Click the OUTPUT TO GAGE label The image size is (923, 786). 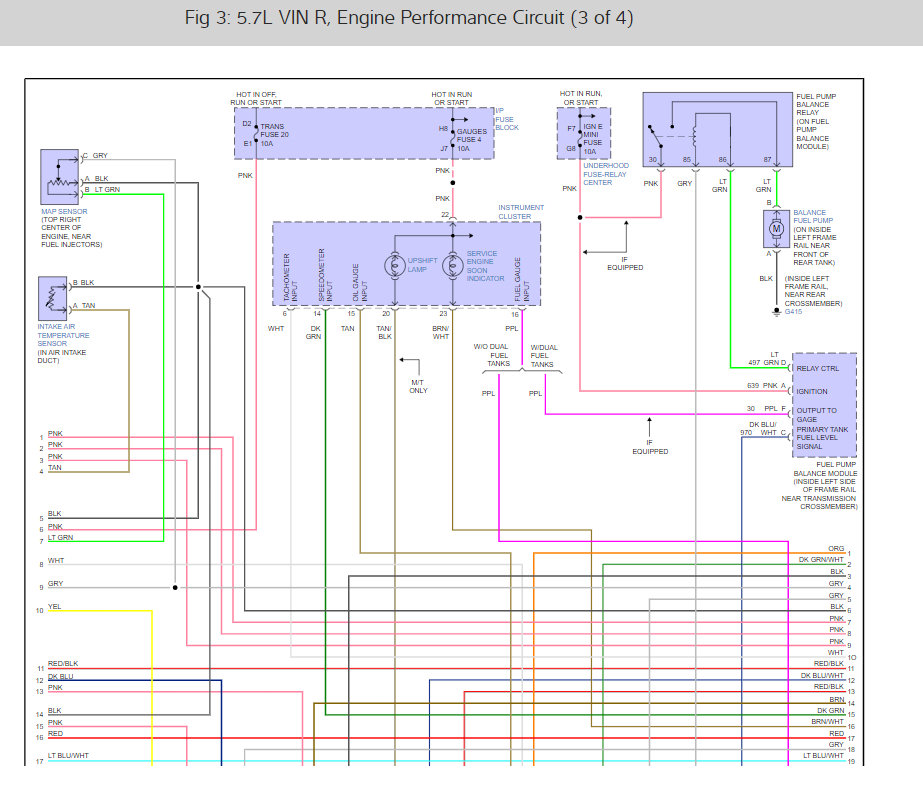pyautogui.click(x=816, y=415)
